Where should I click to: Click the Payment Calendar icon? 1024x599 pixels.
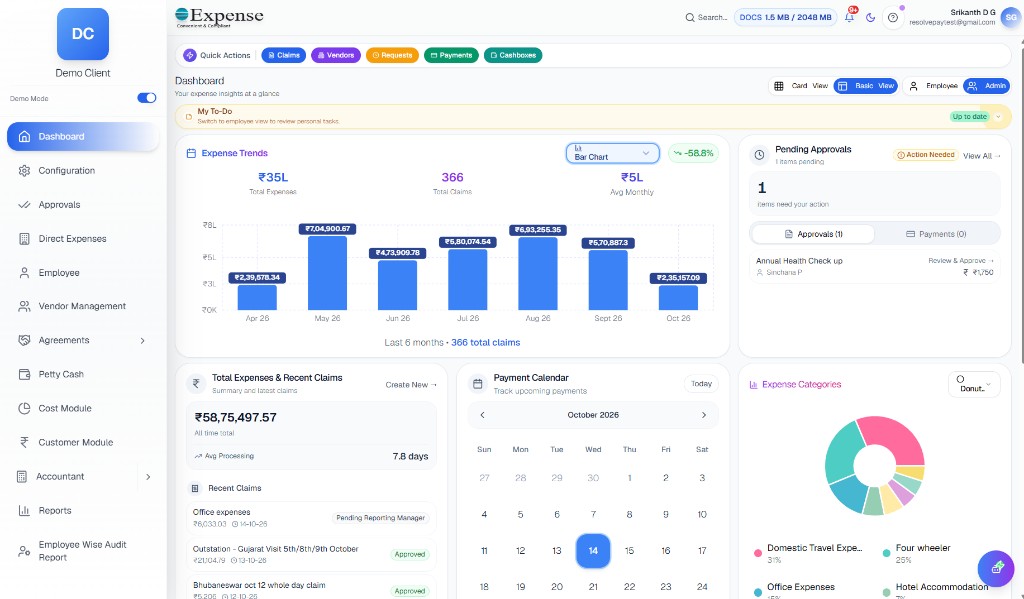[478, 384]
